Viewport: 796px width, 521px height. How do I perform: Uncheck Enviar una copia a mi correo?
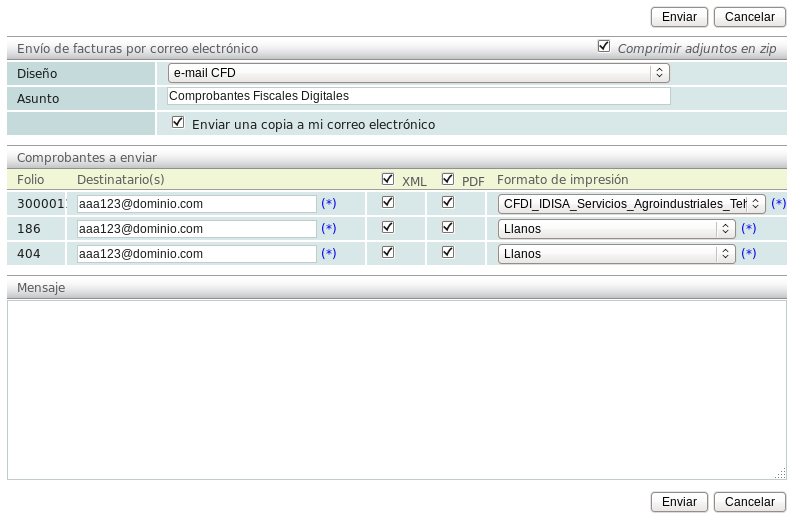179,122
